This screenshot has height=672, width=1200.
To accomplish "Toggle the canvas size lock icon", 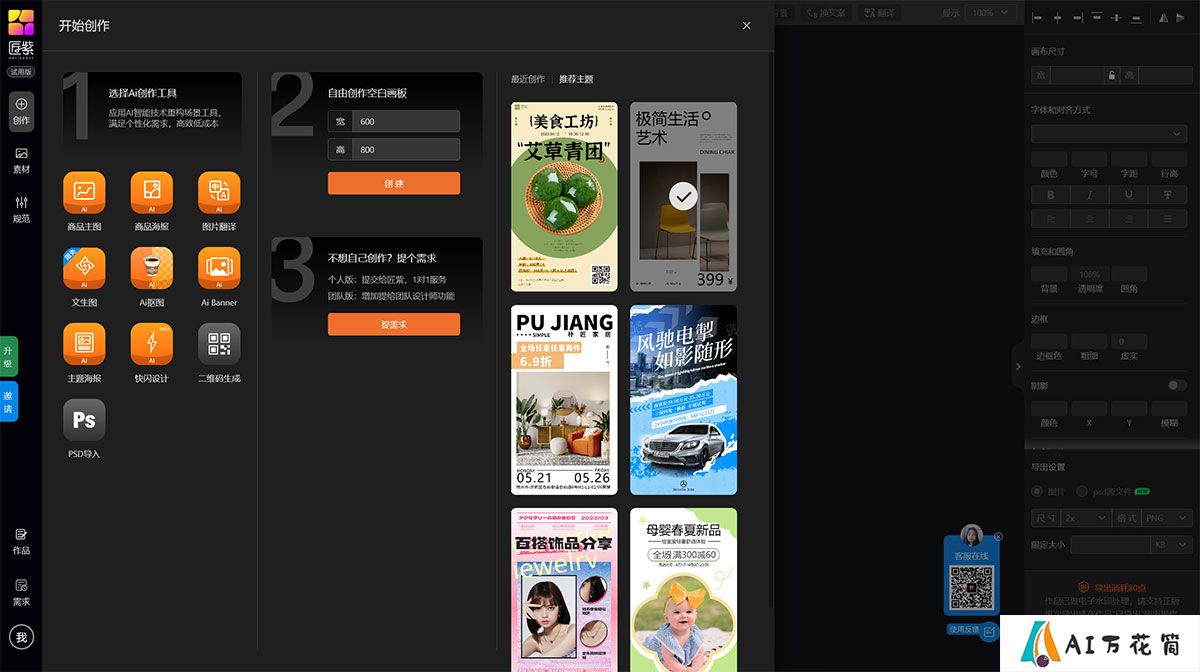I will coord(1111,75).
